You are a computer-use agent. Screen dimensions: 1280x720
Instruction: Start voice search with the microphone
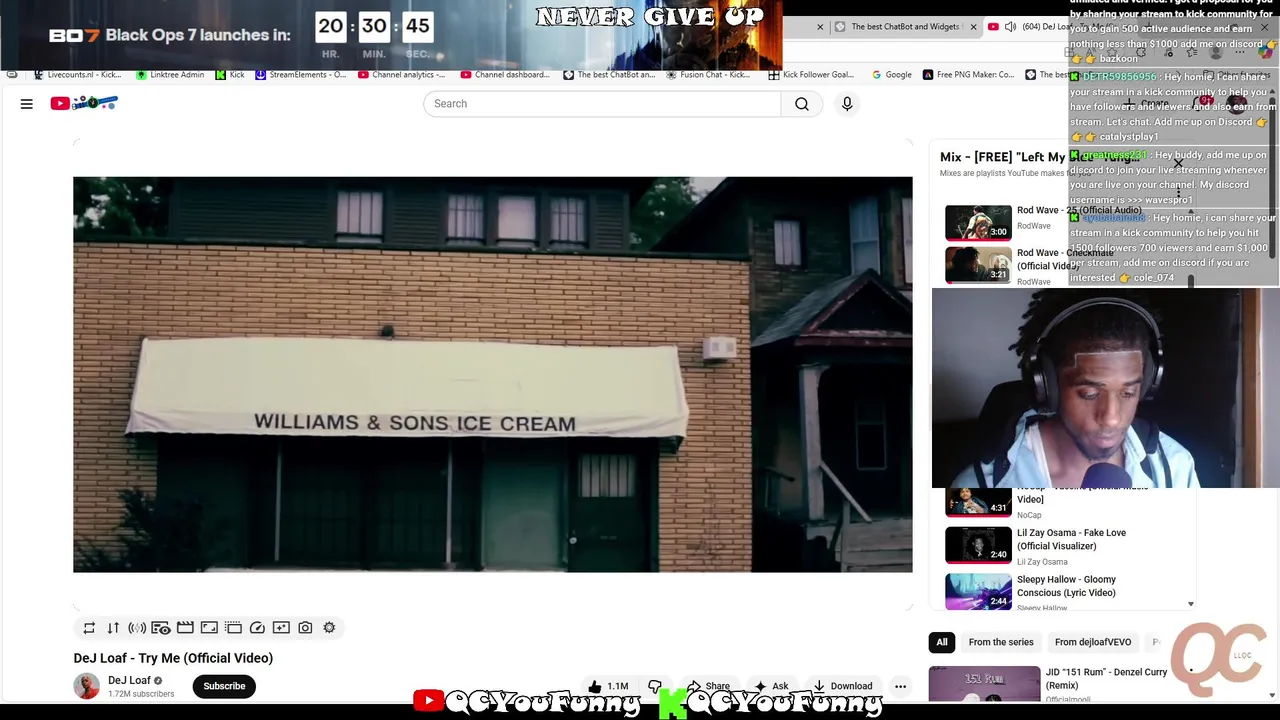coord(847,104)
